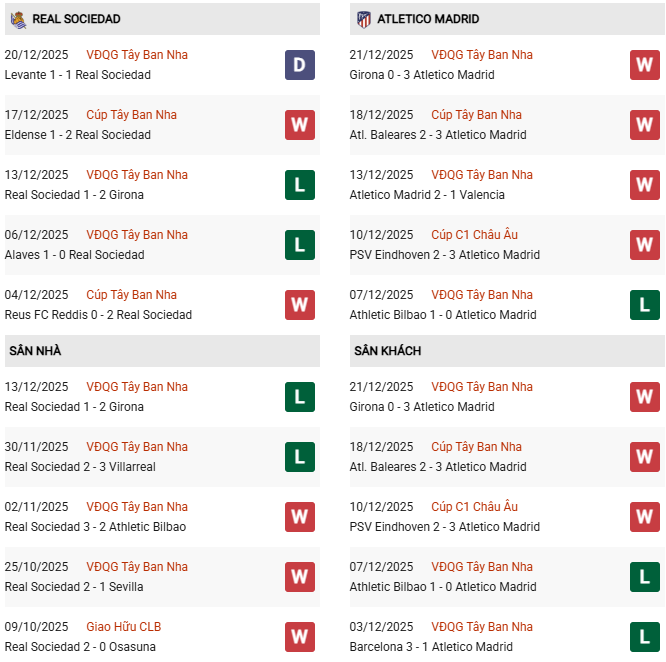Viewport: 666px width, 662px height.
Task: Click the D badge for Levante match
Action: (299, 65)
